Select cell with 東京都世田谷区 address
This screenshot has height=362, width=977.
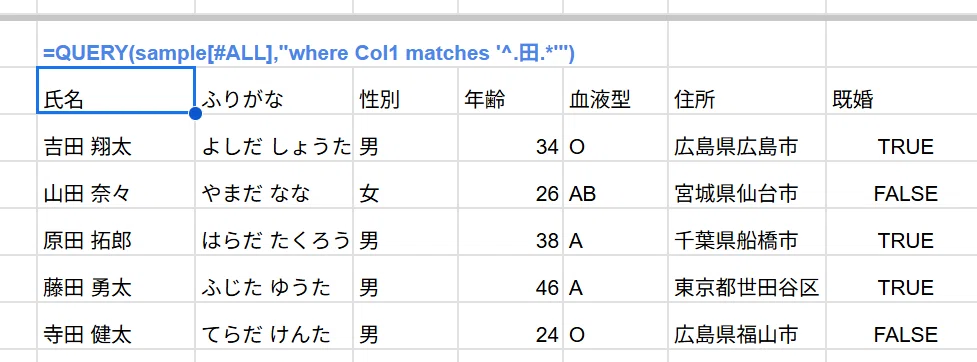[746, 279]
